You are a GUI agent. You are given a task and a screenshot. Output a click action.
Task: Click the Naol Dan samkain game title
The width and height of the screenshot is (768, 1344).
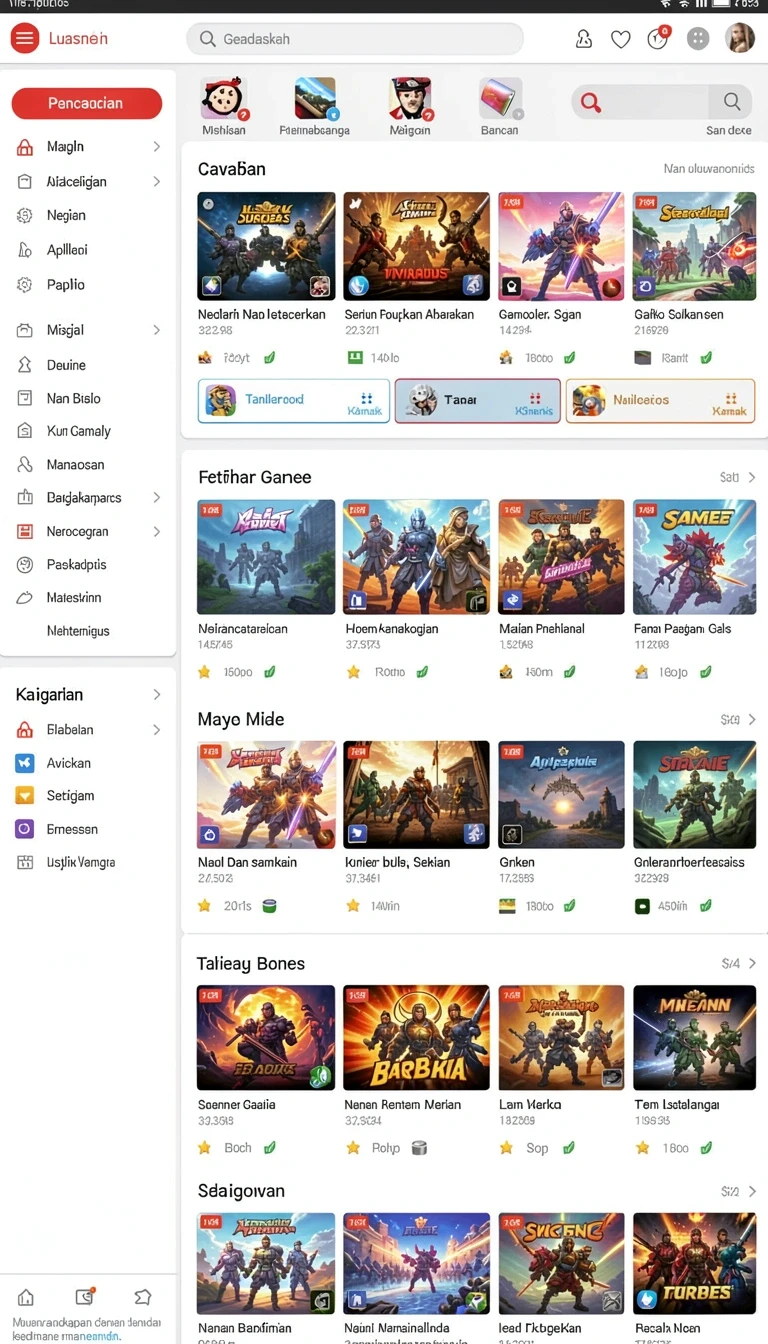click(247, 862)
